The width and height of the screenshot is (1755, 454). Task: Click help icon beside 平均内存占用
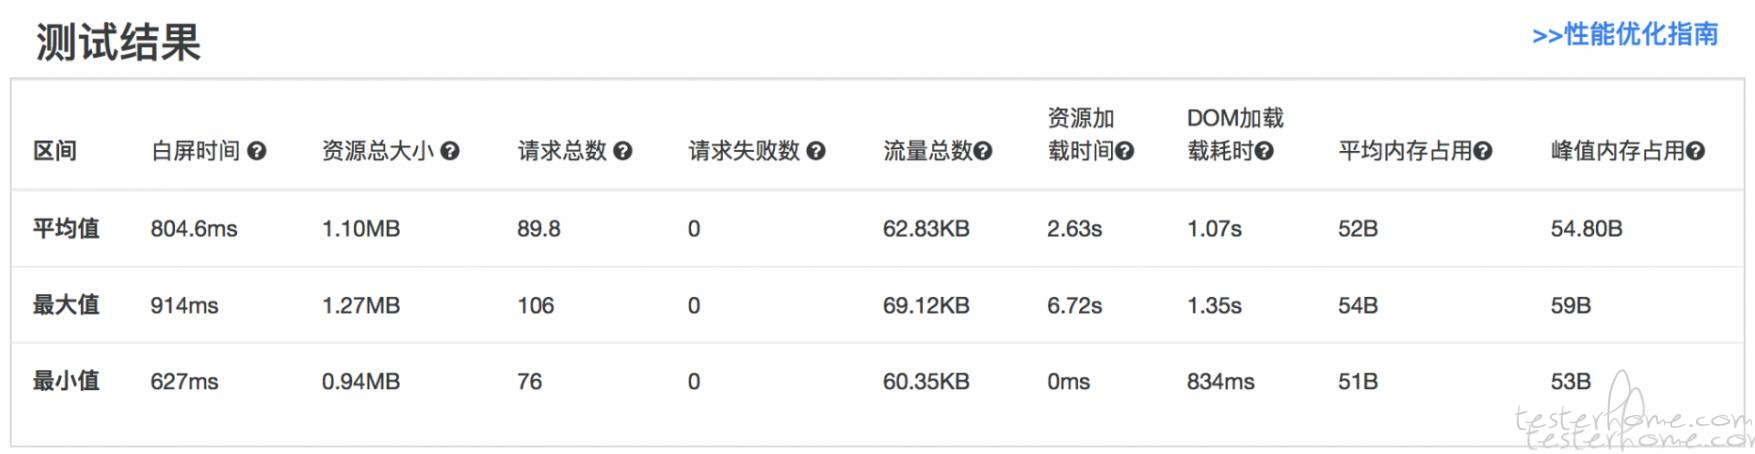click(x=1483, y=151)
